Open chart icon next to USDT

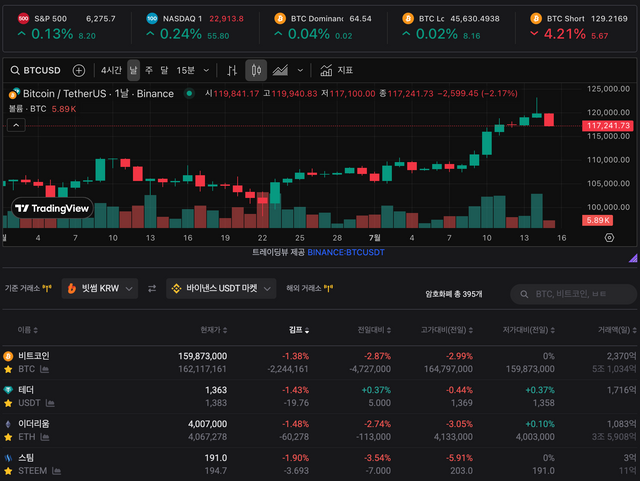click(50, 403)
